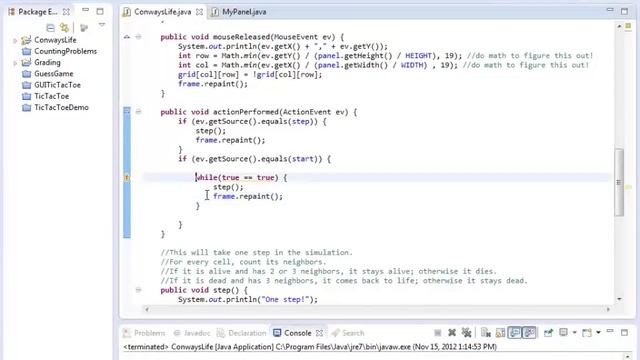The image size is (640, 360).
Task: Click the Package Explorer focus task icon
Action: tap(84, 28)
